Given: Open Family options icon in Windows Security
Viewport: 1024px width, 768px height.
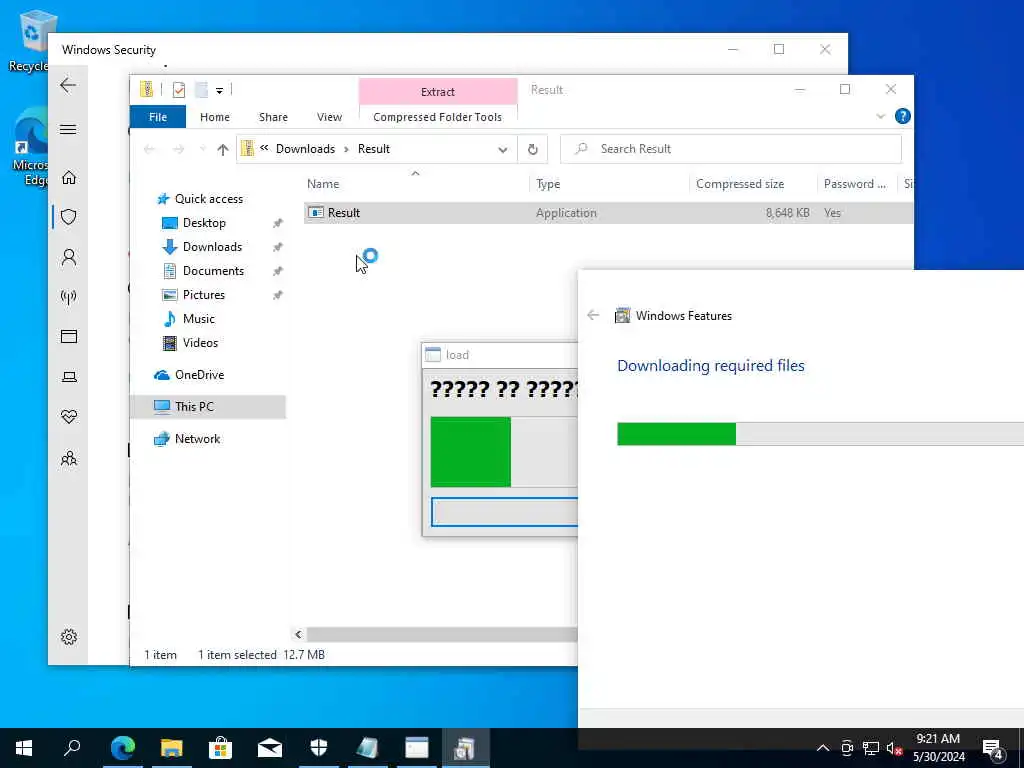Looking at the screenshot, I should (69, 458).
